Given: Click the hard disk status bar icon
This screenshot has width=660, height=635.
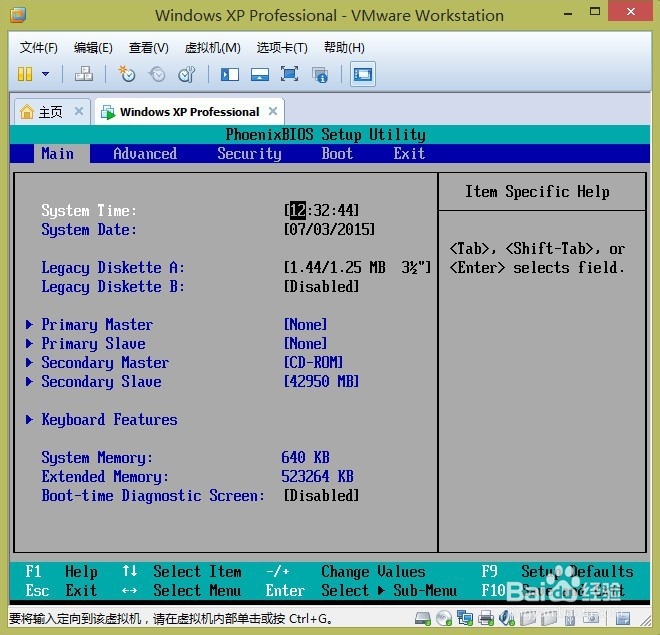Looking at the screenshot, I should pyautogui.click(x=423, y=618).
